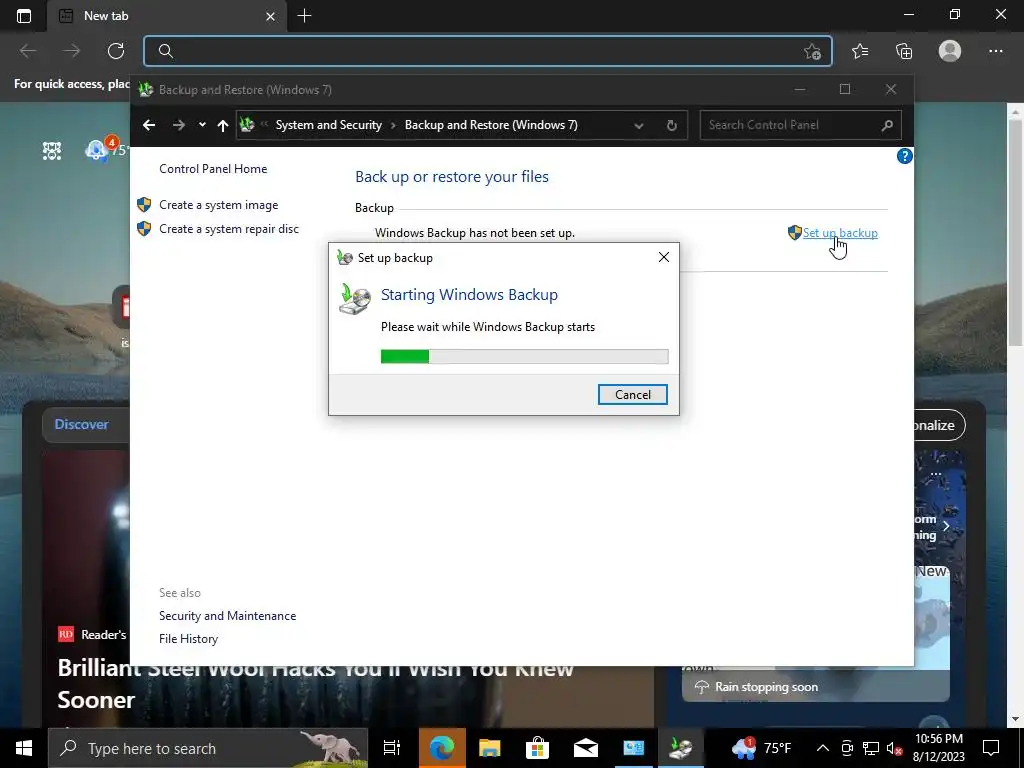Click the Control Panel help icon
The height and width of the screenshot is (768, 1024).
pyautogui.click(x=904, y=156)
